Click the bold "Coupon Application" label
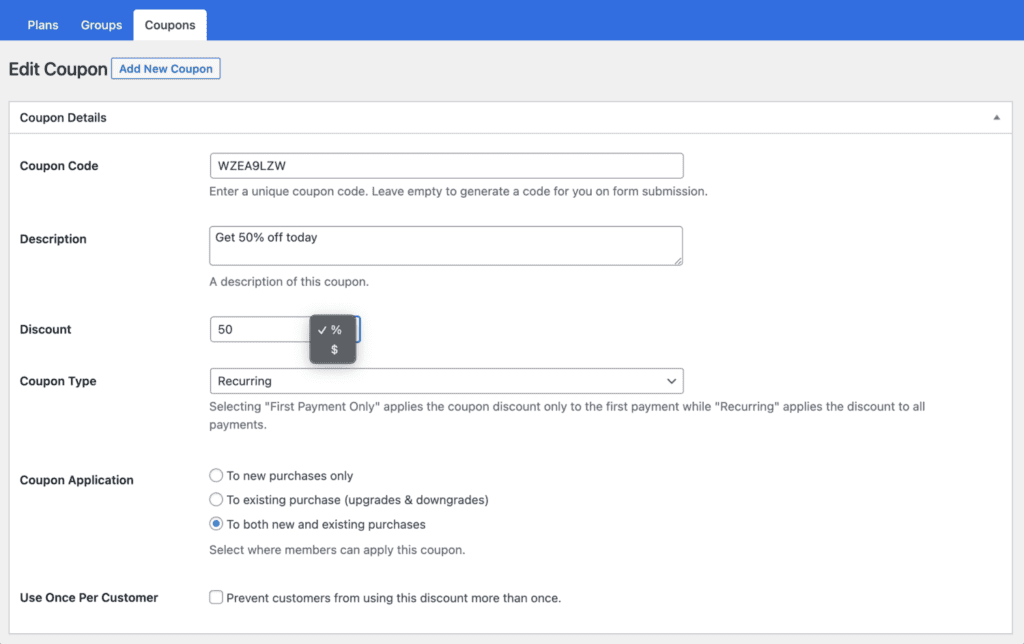 [x=76, y=480]
